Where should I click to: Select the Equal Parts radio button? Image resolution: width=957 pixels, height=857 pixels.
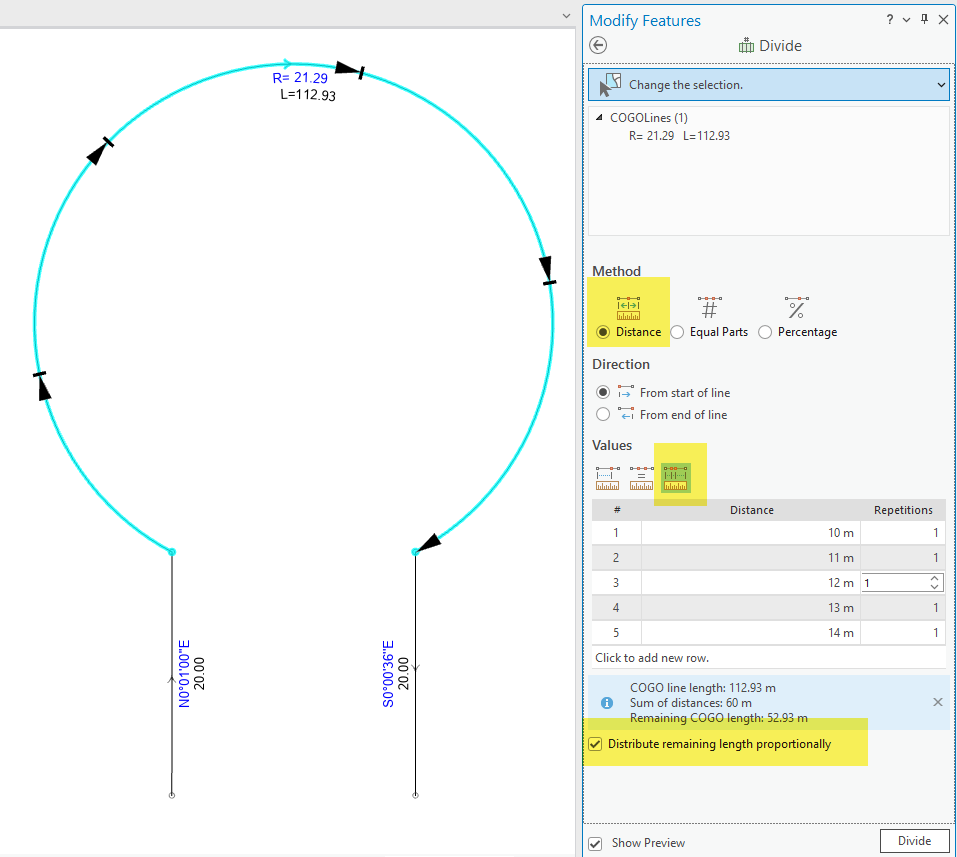point(677,332)
